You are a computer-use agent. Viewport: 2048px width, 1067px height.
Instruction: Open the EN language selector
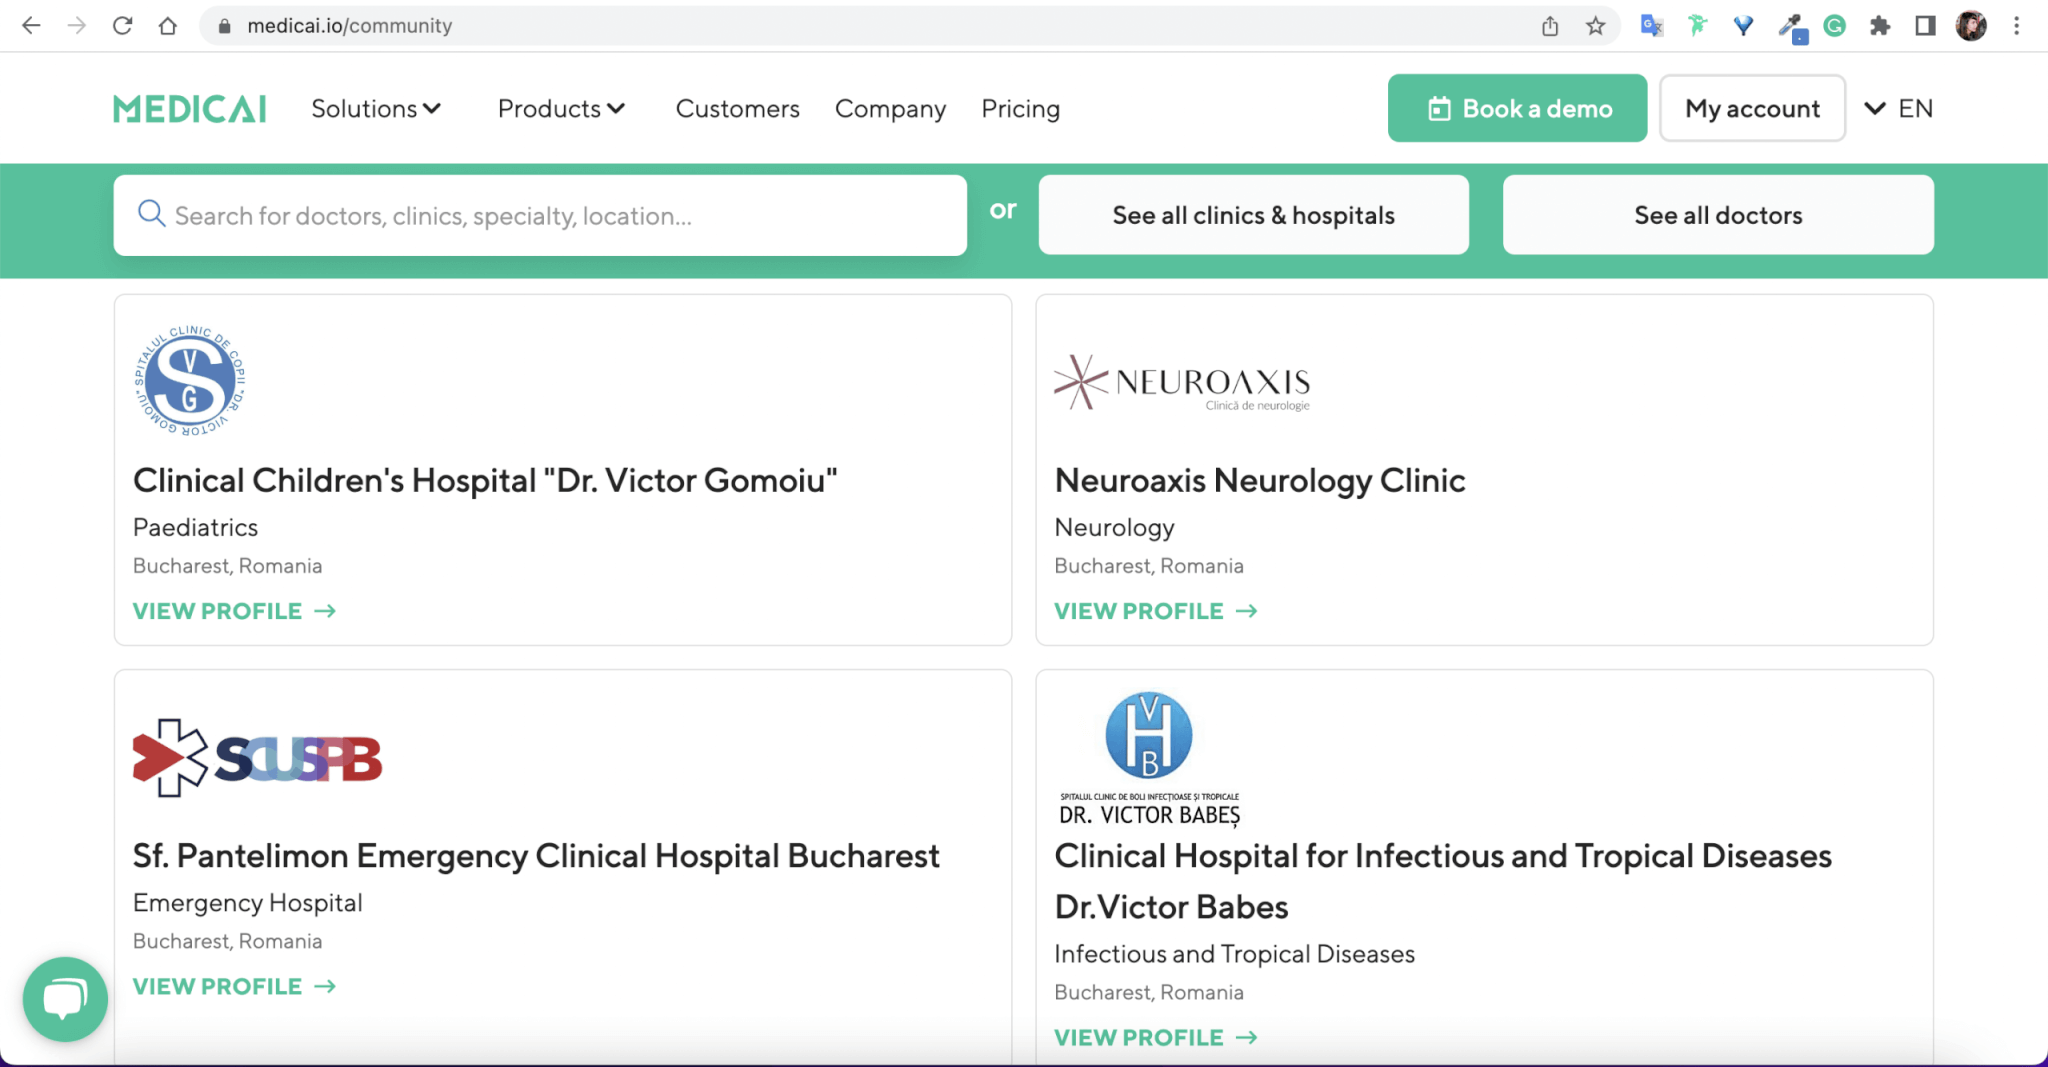point(1899,109)
